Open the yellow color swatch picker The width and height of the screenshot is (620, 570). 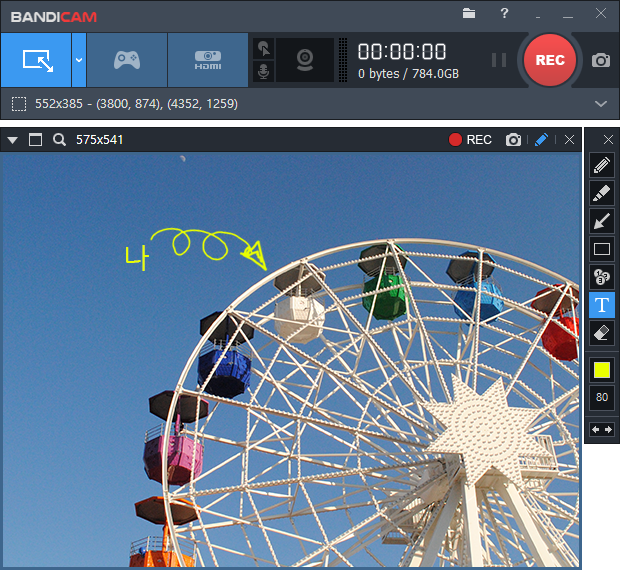coord(601,370)
